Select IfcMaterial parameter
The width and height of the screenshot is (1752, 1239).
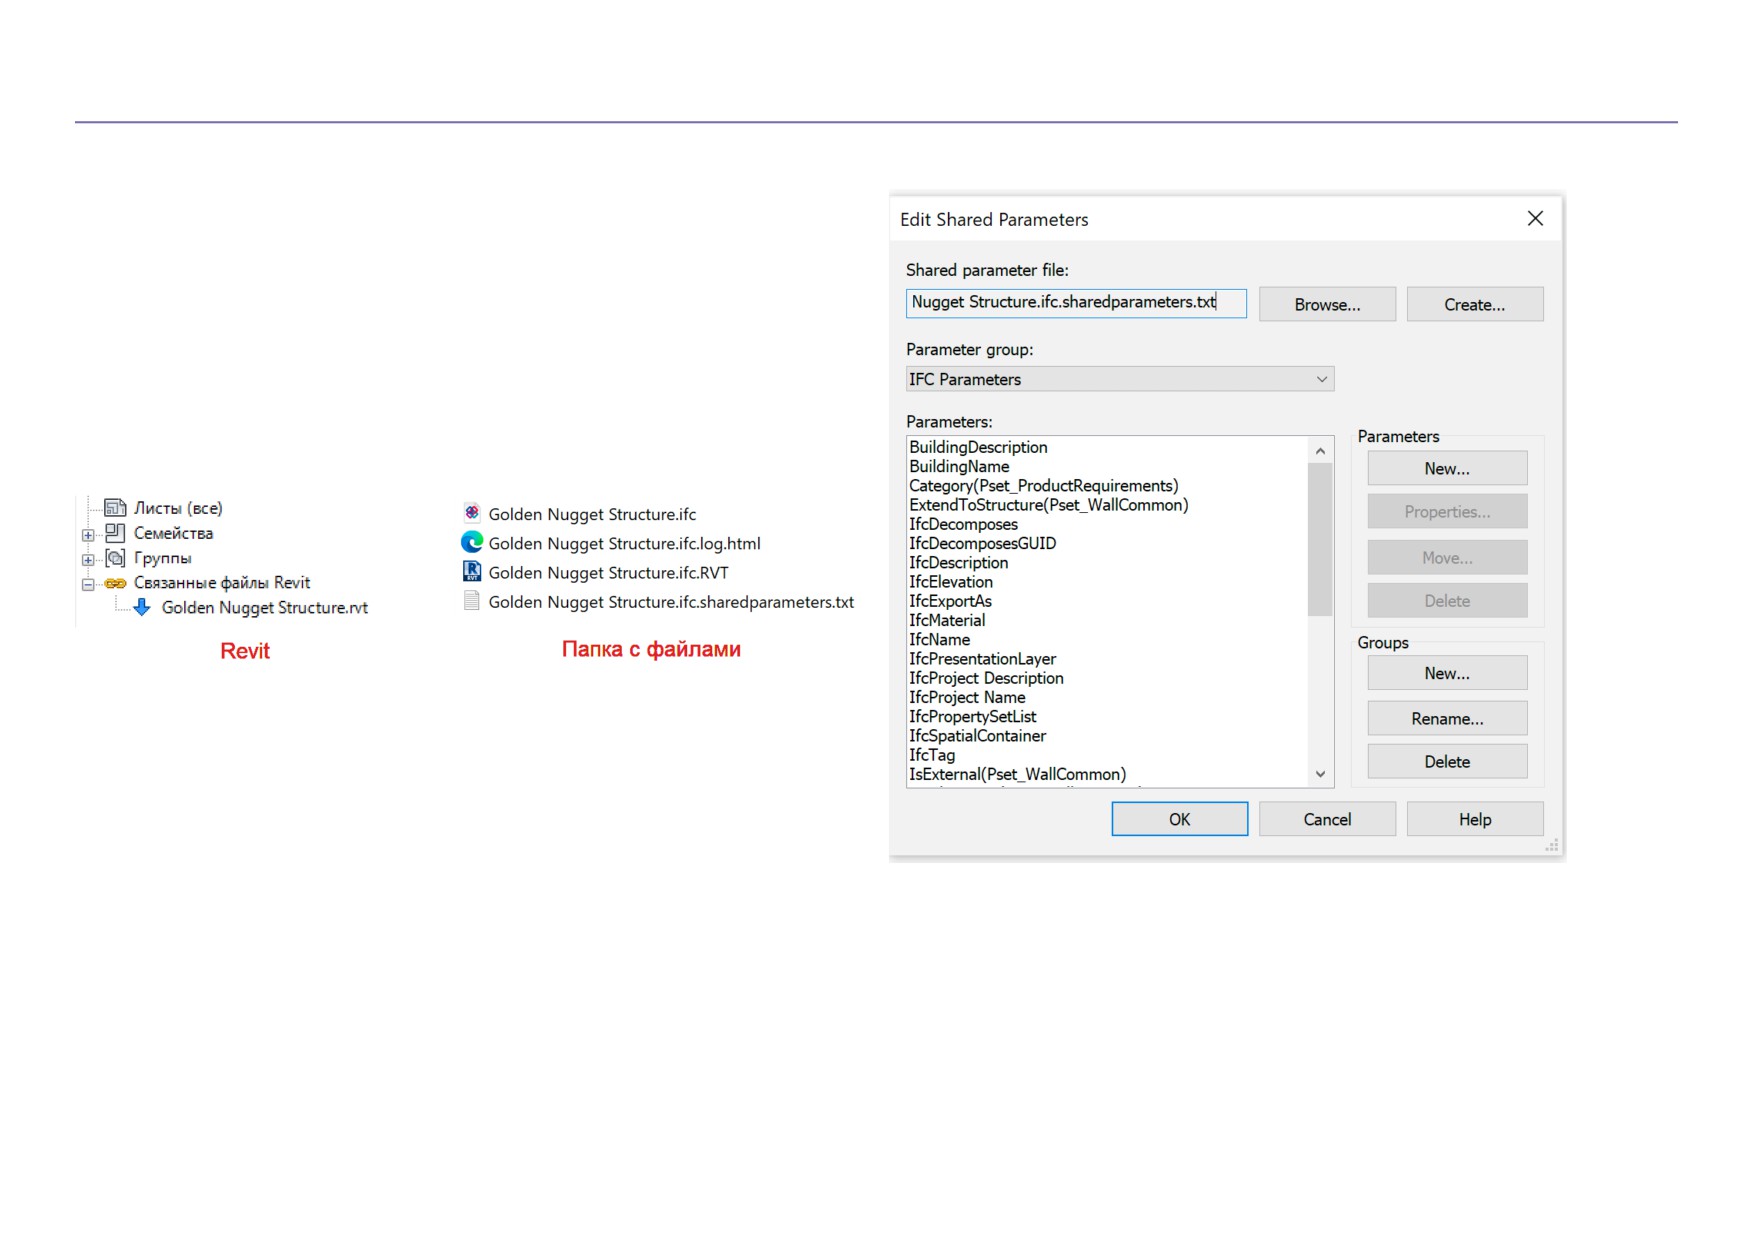[946, 620]
